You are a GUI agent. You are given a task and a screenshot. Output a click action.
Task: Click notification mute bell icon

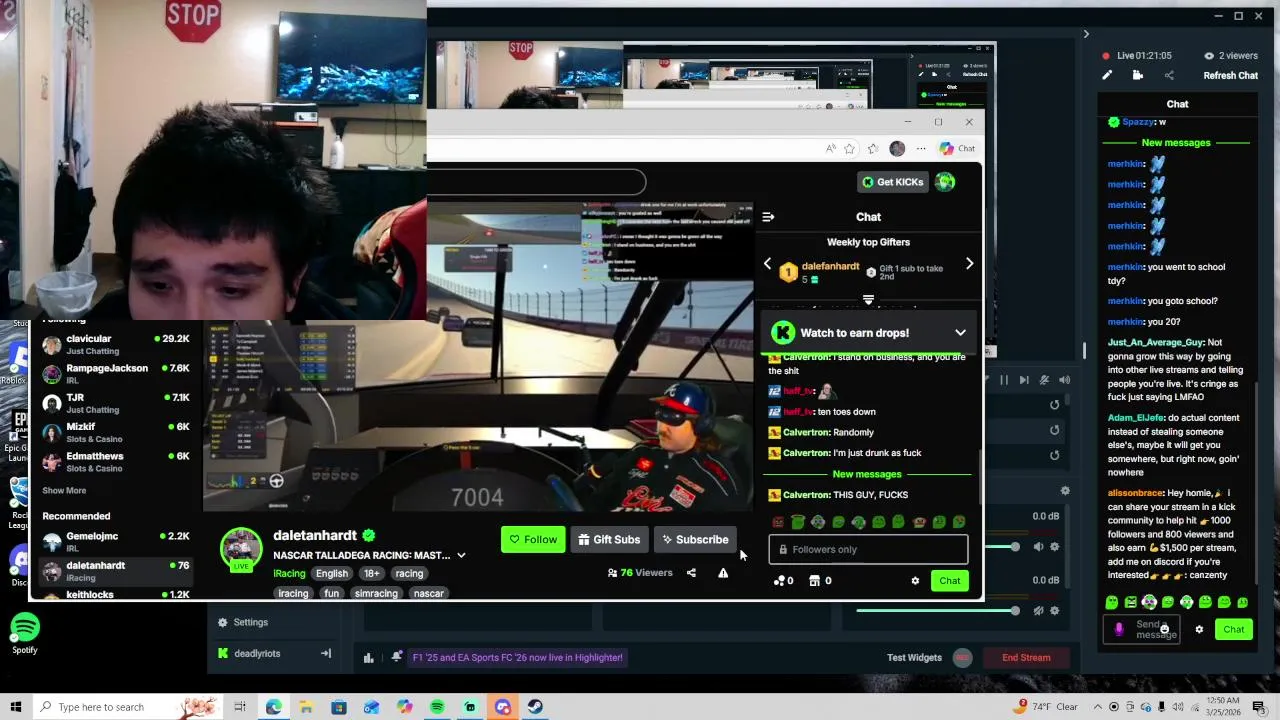click(396, 657)
